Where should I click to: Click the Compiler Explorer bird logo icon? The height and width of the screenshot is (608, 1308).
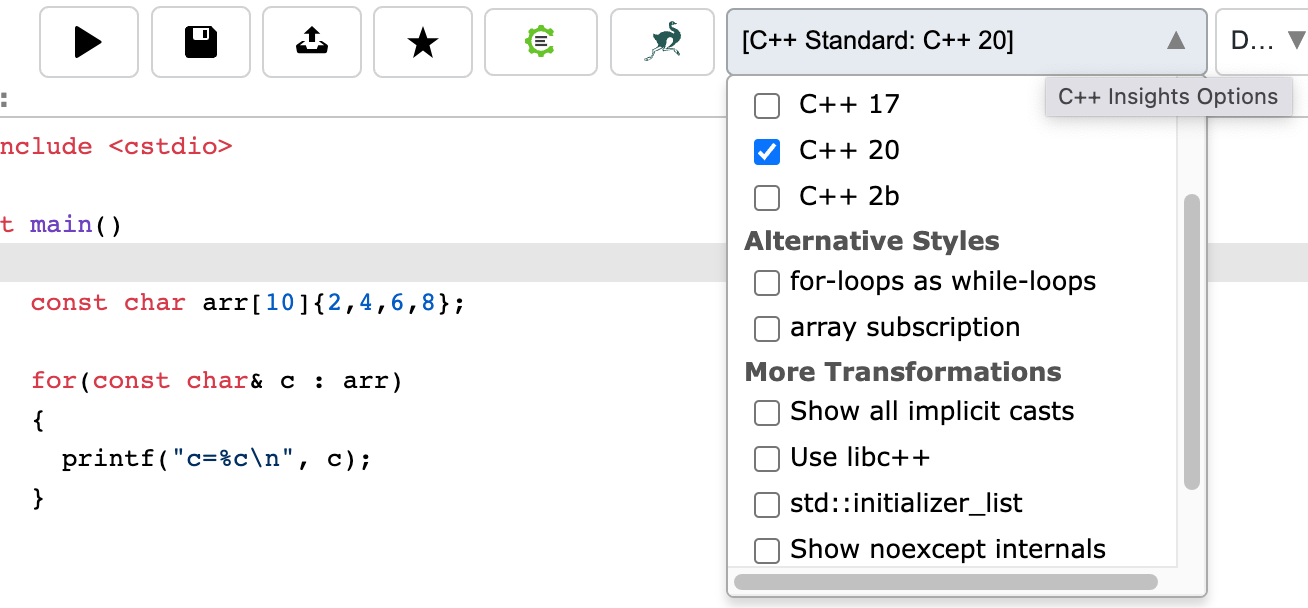[662, 42]
